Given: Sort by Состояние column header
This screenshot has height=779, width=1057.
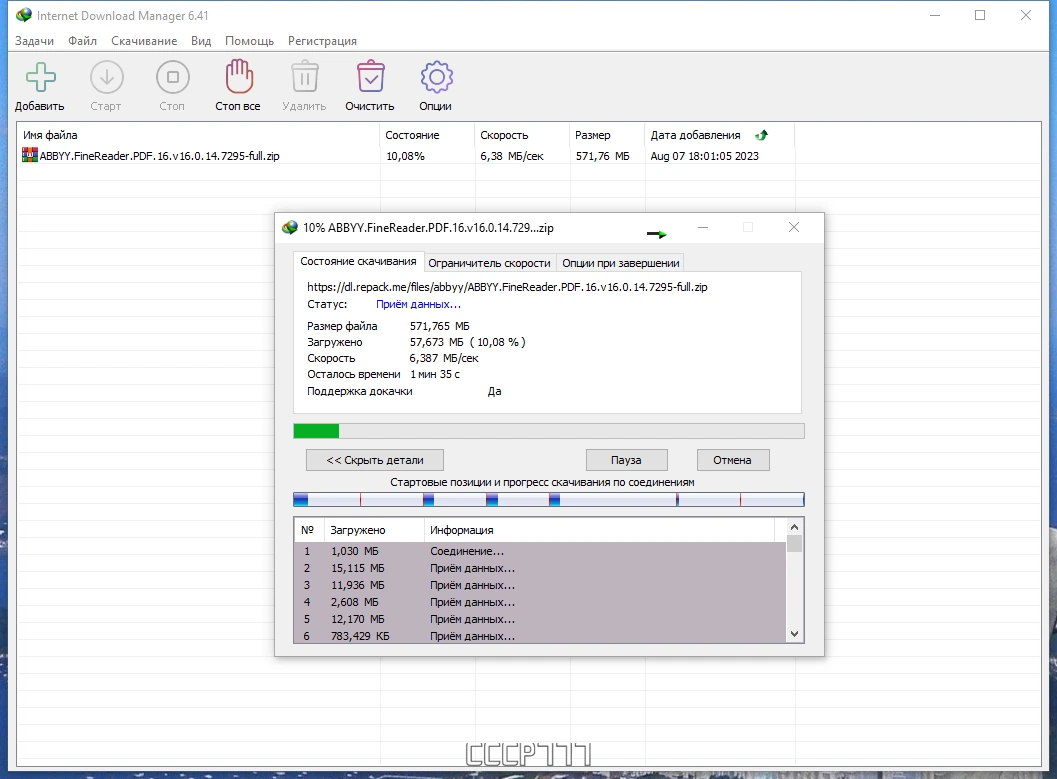Looking at the screenshot, I should (427, 135).
